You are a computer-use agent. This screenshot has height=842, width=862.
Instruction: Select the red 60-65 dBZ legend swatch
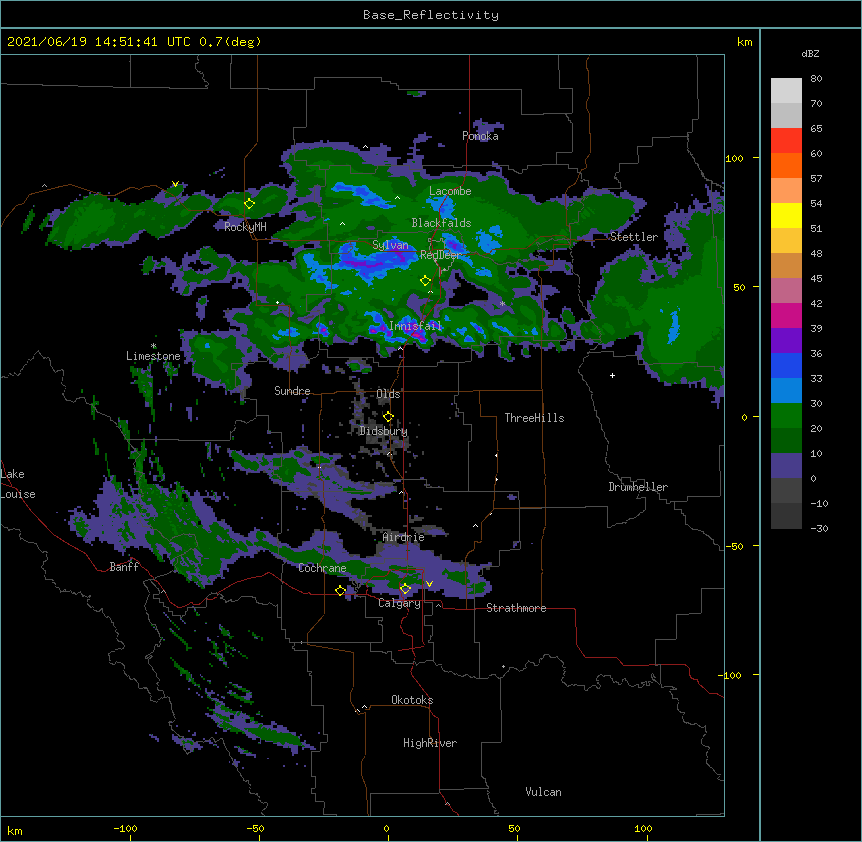point(786,141)
